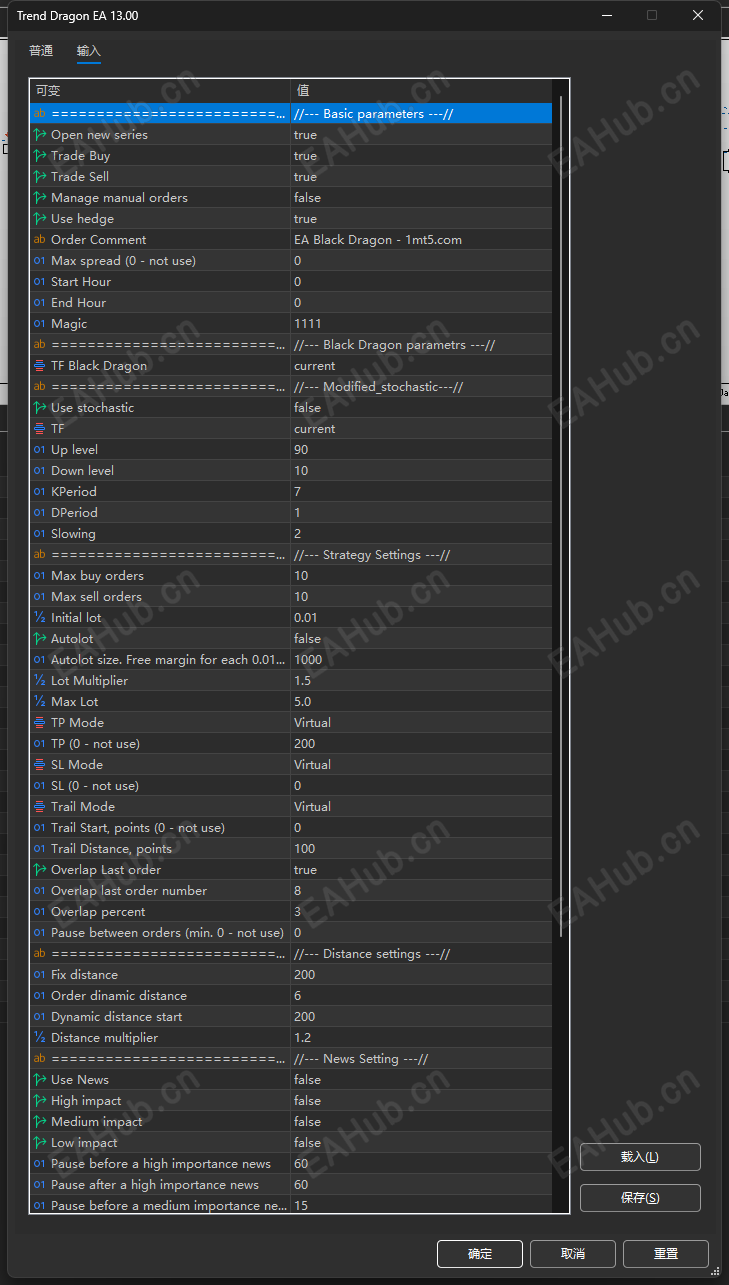Select the Basic parameters header row
The width and height of the screenshot is (729, 1285).
291,114
